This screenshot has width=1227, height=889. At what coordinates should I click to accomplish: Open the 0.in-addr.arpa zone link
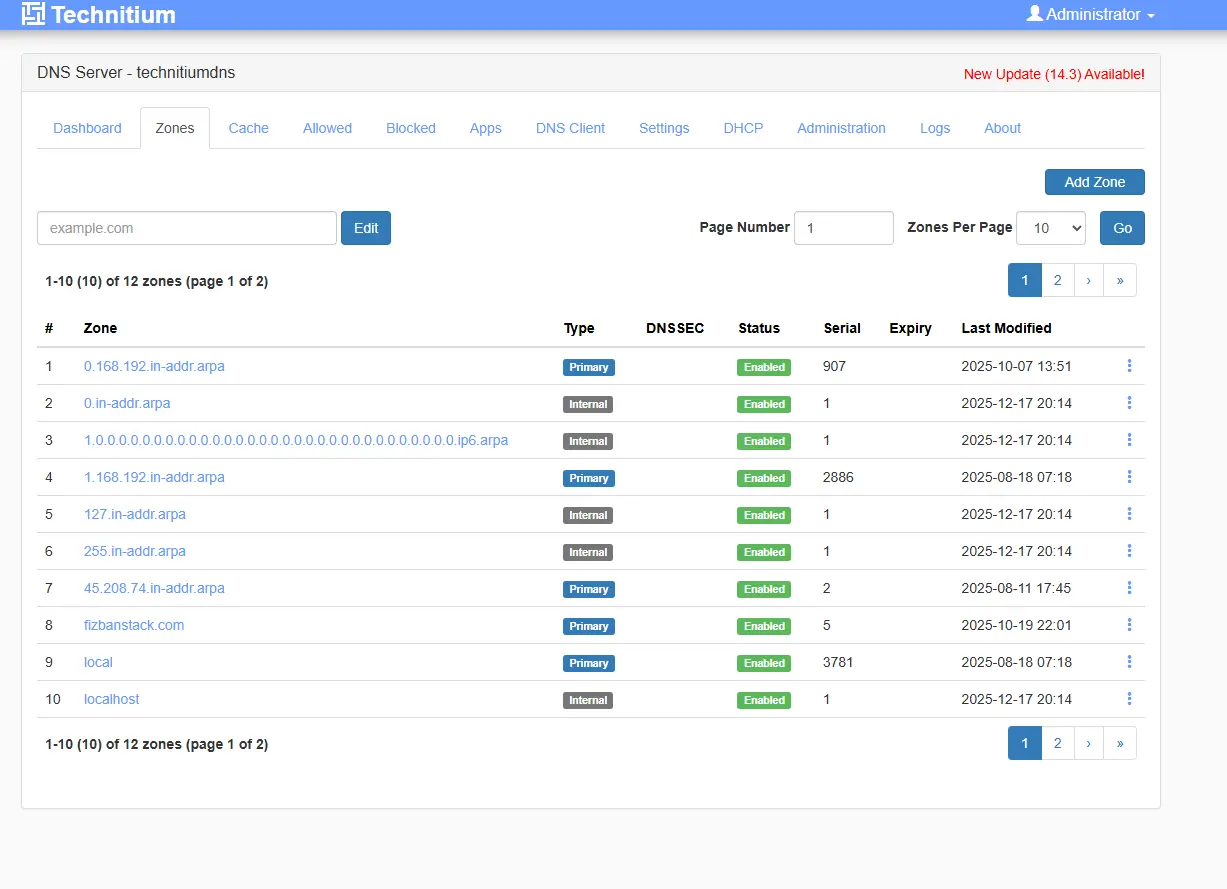click(x=127, y=403)
